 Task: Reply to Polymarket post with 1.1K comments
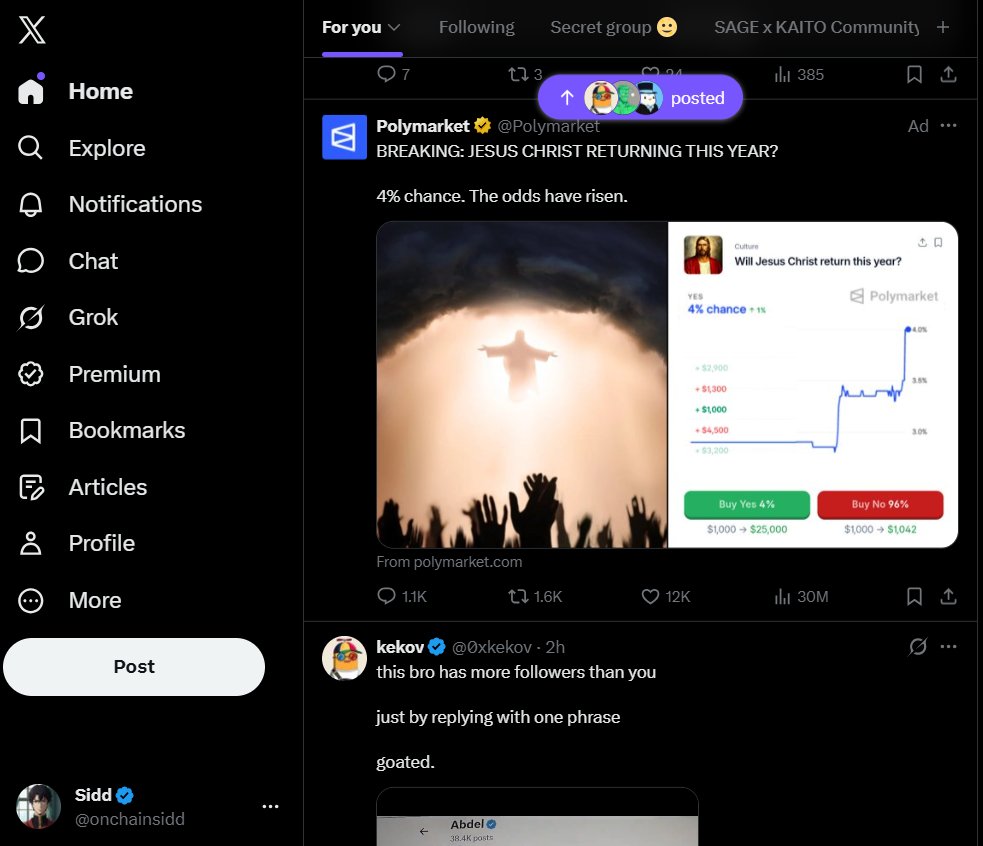(402, 596)
